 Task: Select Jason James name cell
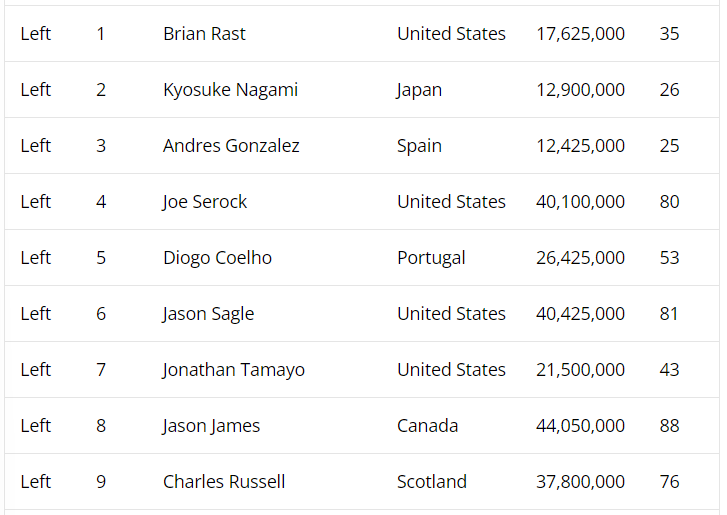(211, 426)
